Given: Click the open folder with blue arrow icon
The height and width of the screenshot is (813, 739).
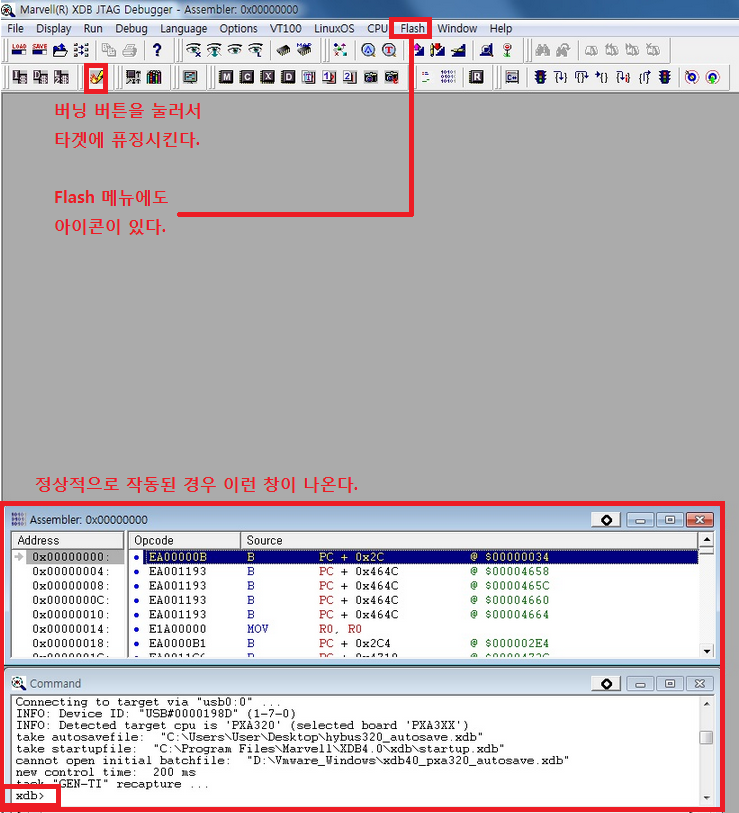Looking at the screenshot, I should (60, 50).
